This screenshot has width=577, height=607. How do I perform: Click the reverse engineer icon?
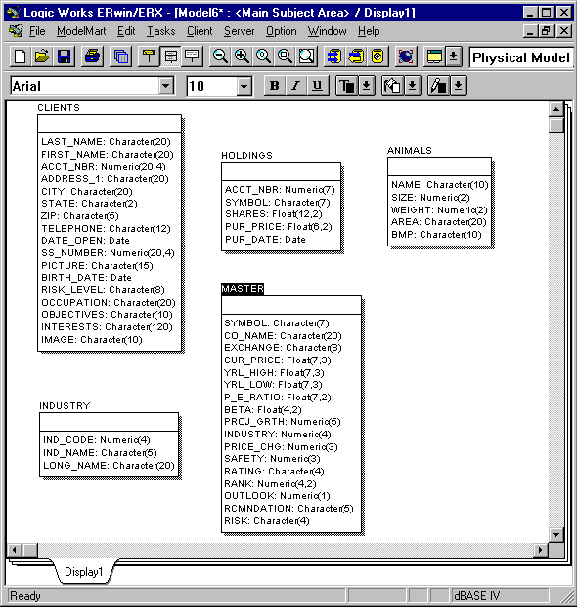coord(356,57)
